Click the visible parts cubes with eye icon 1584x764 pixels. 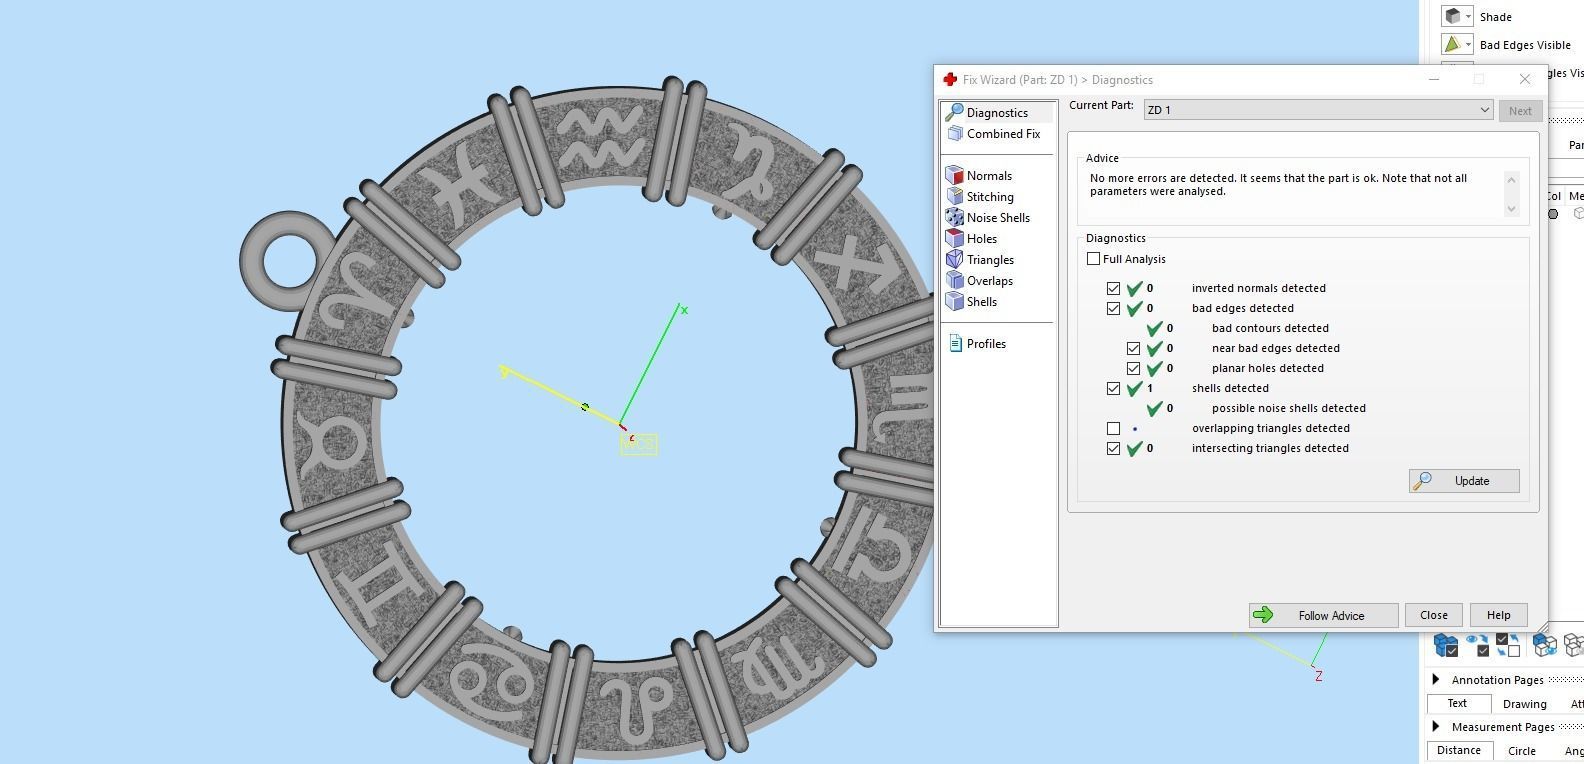tap(1545, 646)
